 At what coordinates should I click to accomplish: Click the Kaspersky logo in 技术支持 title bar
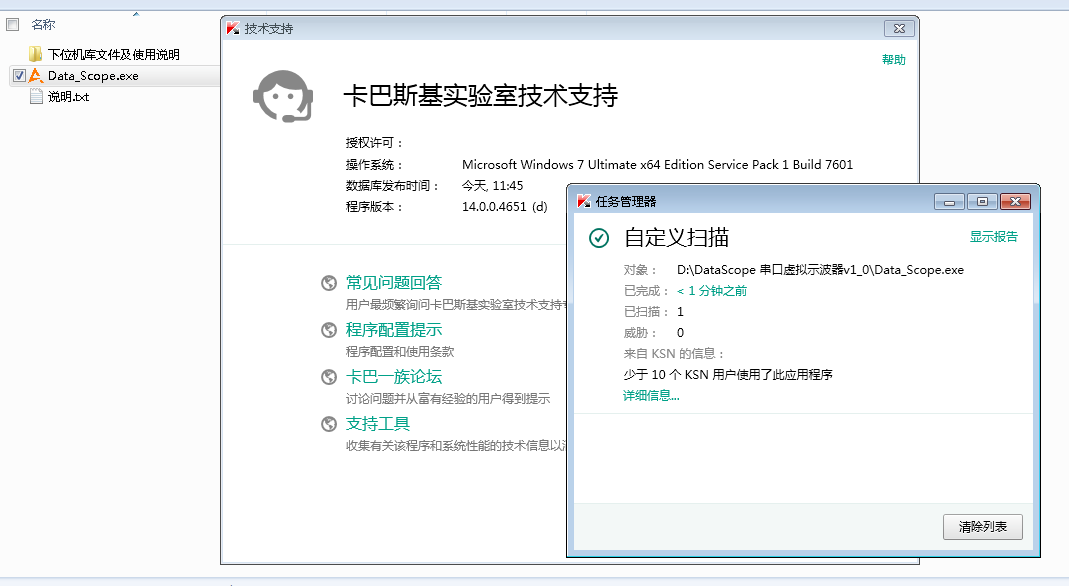click(232, 28)
